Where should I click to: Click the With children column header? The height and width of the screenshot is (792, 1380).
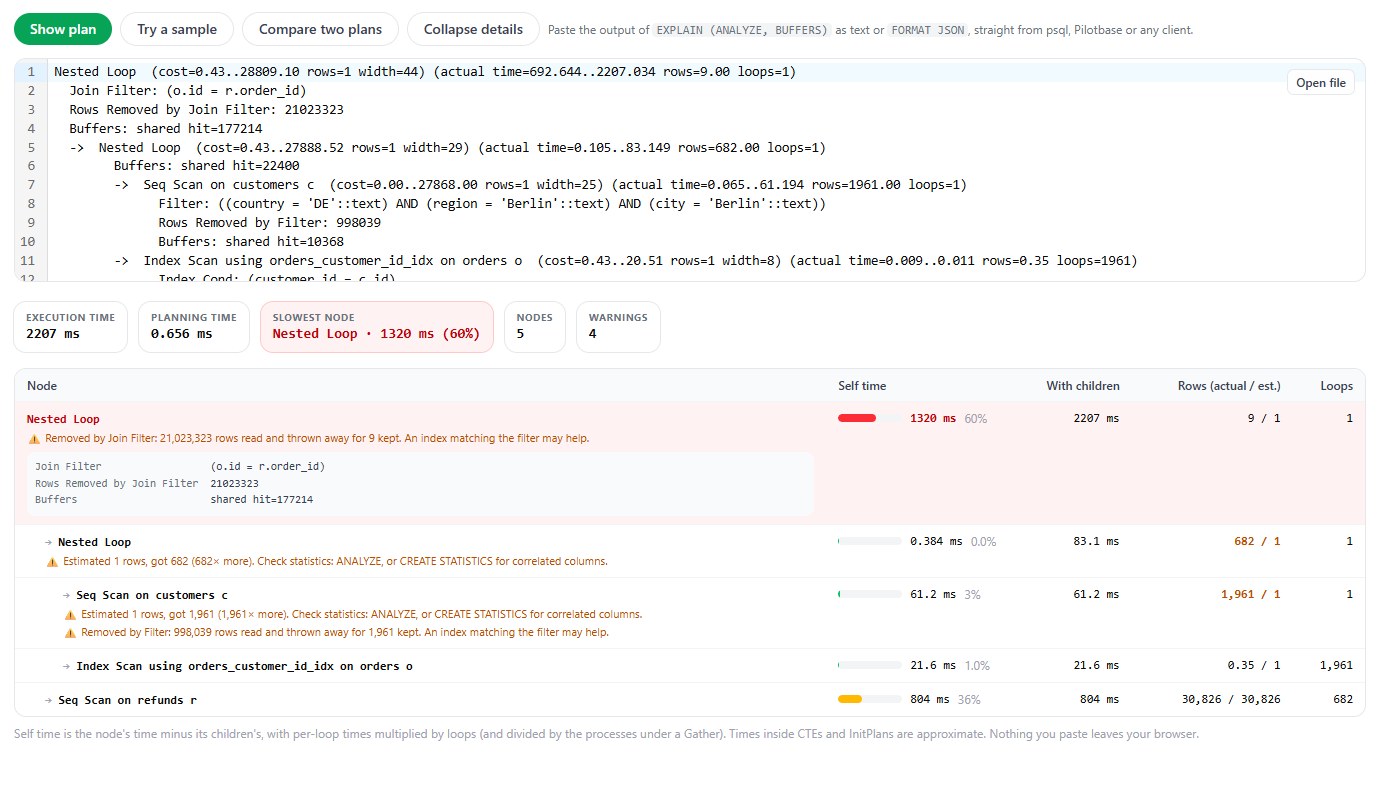pyautogui.click(x=1083, y=386)
